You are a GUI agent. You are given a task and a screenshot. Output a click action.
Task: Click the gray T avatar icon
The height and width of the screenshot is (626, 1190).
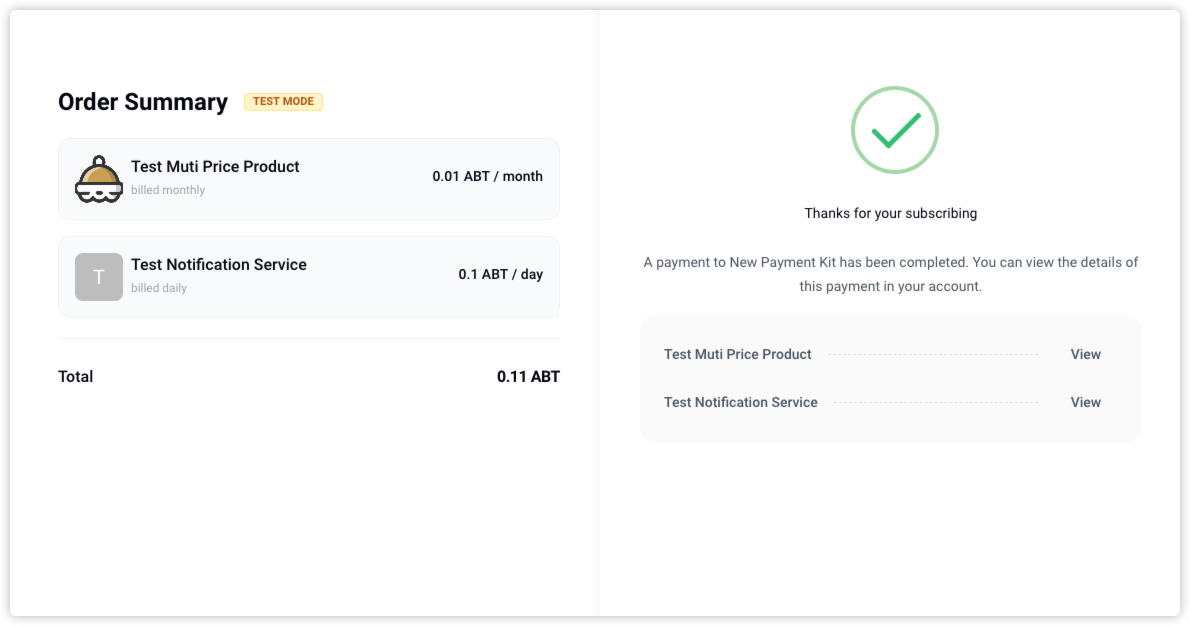tap(99, 277)
